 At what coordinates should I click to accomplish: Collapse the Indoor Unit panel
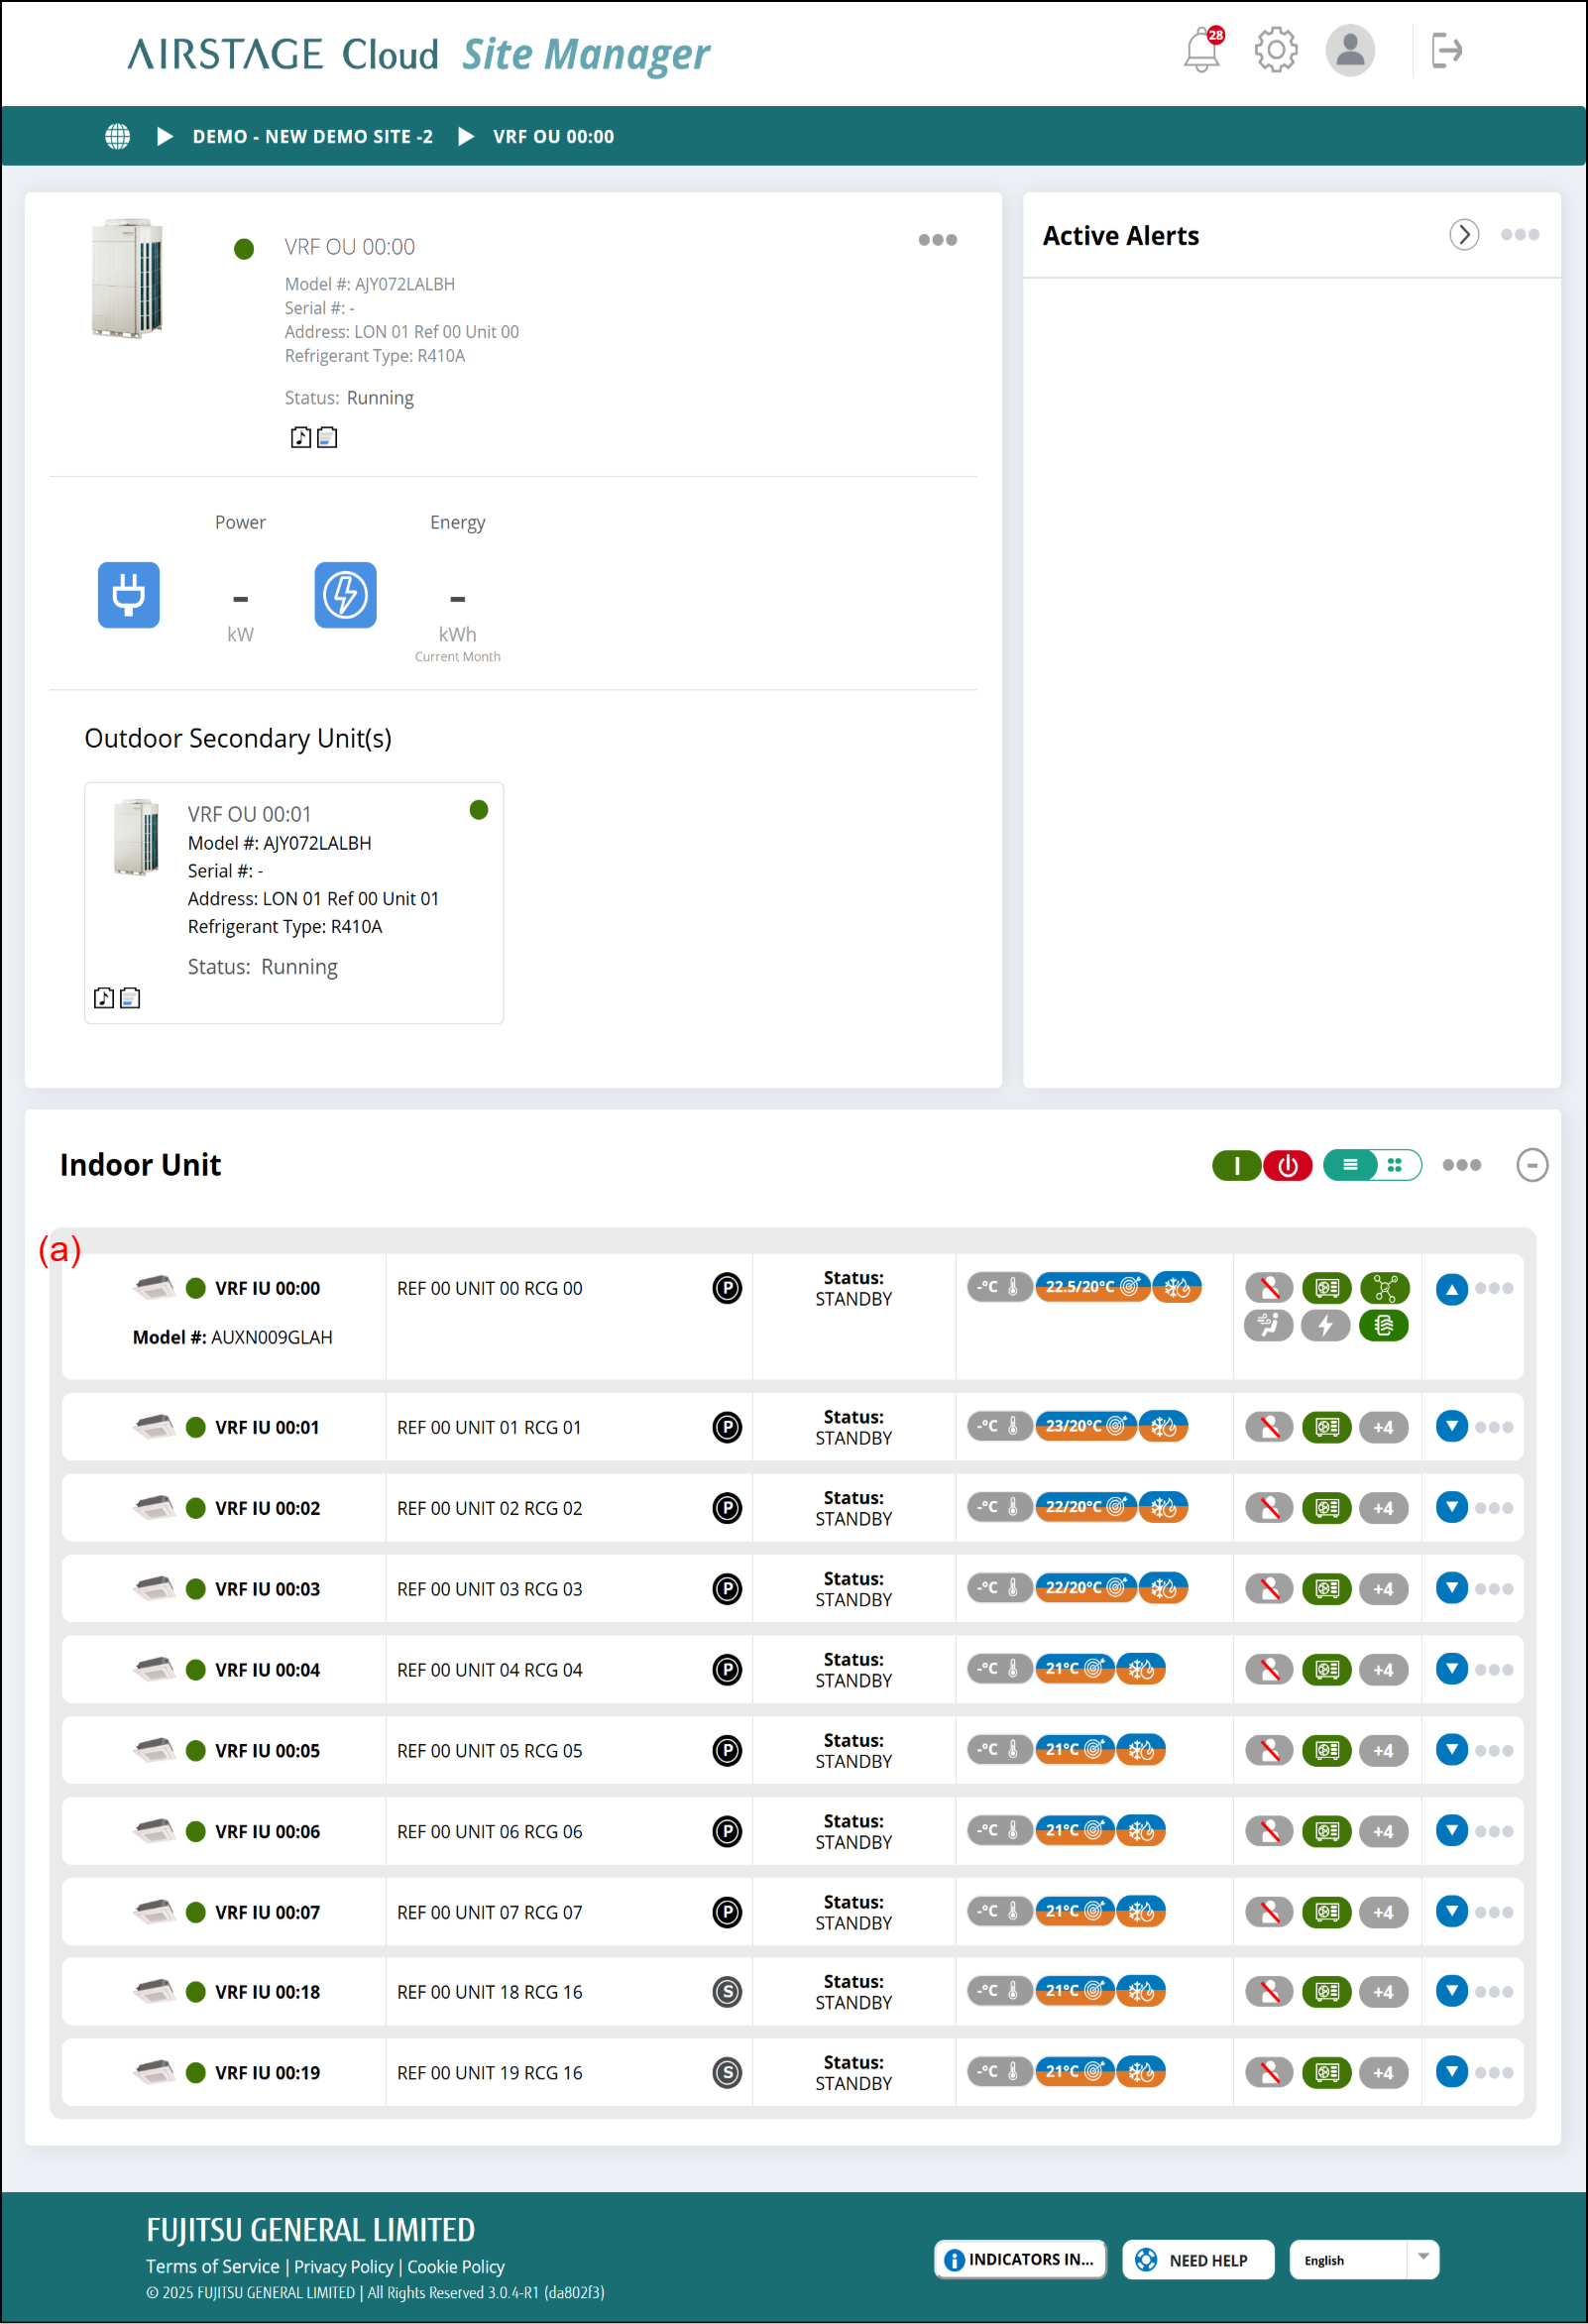1531,1165
